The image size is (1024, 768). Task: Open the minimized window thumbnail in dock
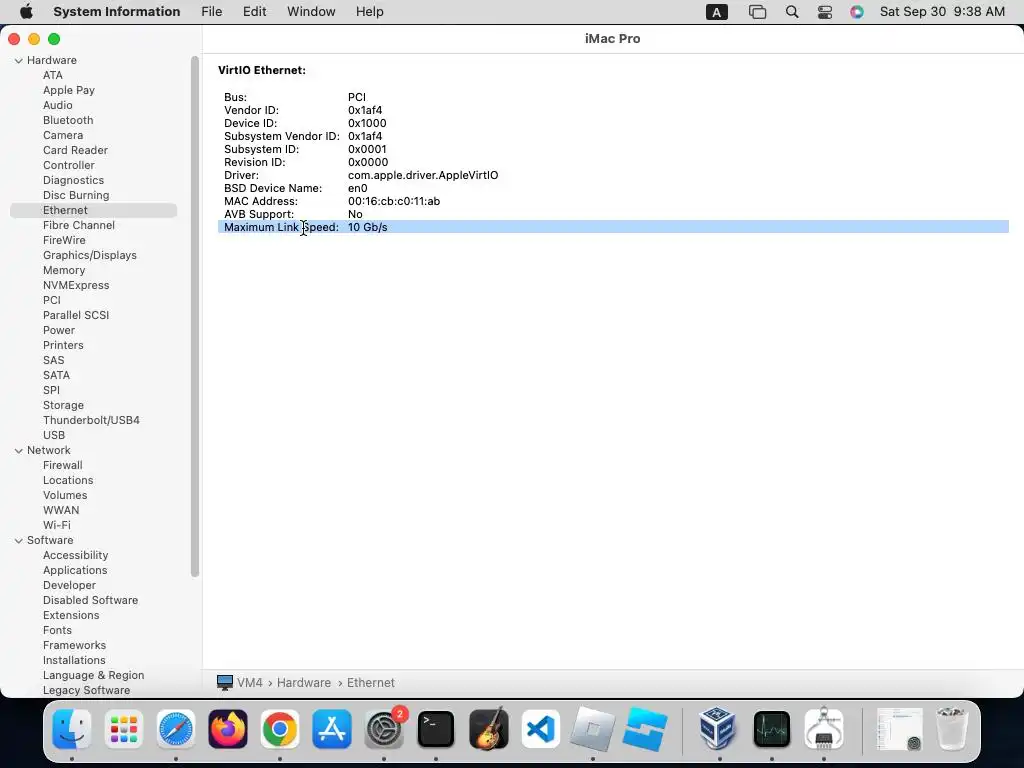point(899,729)
